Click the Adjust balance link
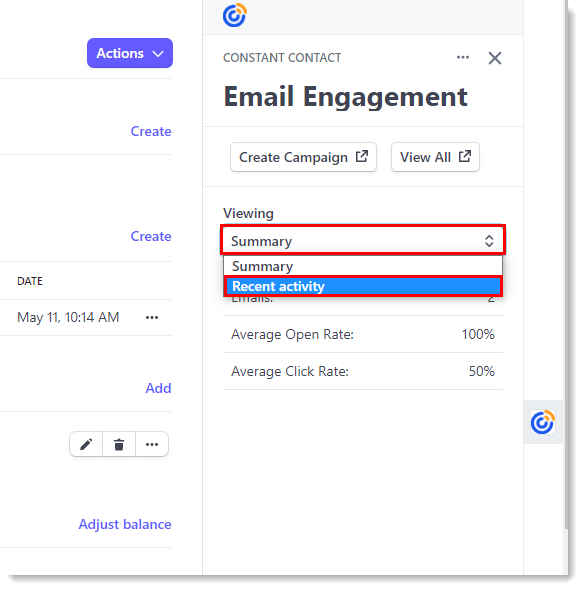Viewport: 583px width, 590px height. point(125,524)
